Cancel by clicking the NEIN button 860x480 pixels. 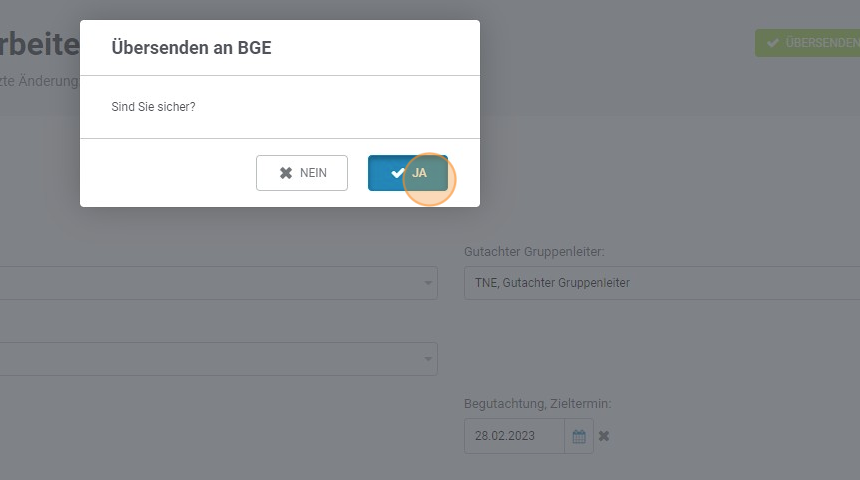coord(302,173)
